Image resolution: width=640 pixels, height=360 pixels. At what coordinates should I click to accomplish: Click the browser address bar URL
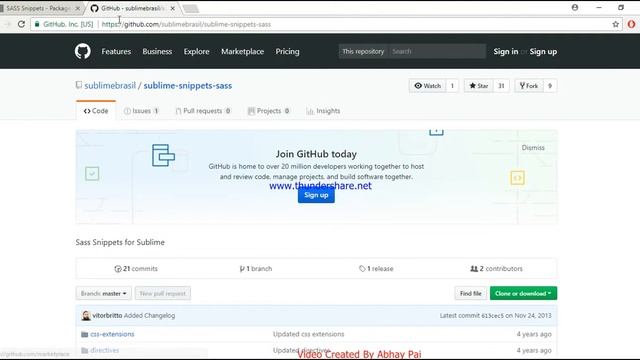pos(186,24)
